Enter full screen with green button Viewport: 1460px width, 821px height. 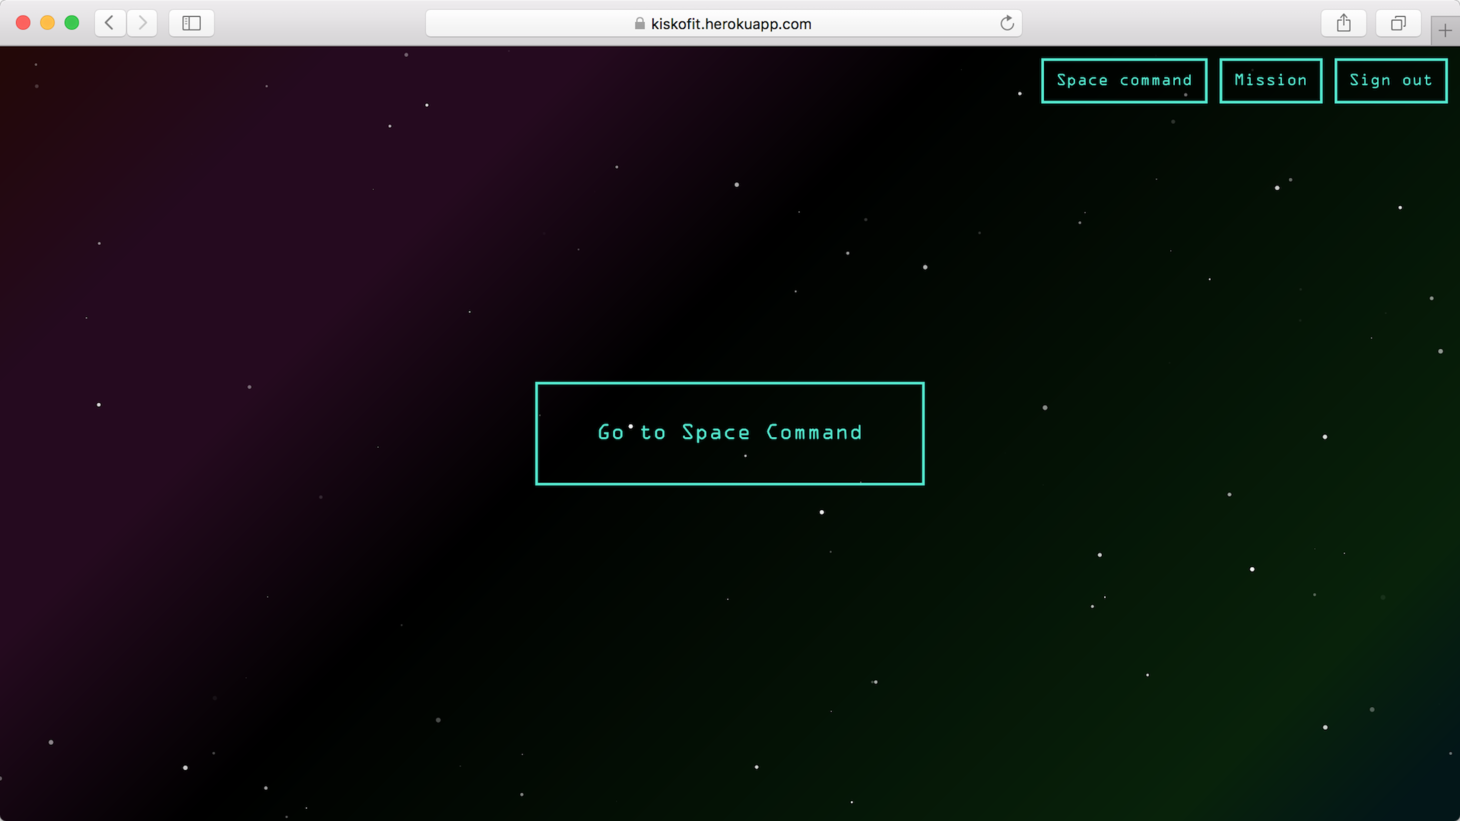[x=72, y=22]
